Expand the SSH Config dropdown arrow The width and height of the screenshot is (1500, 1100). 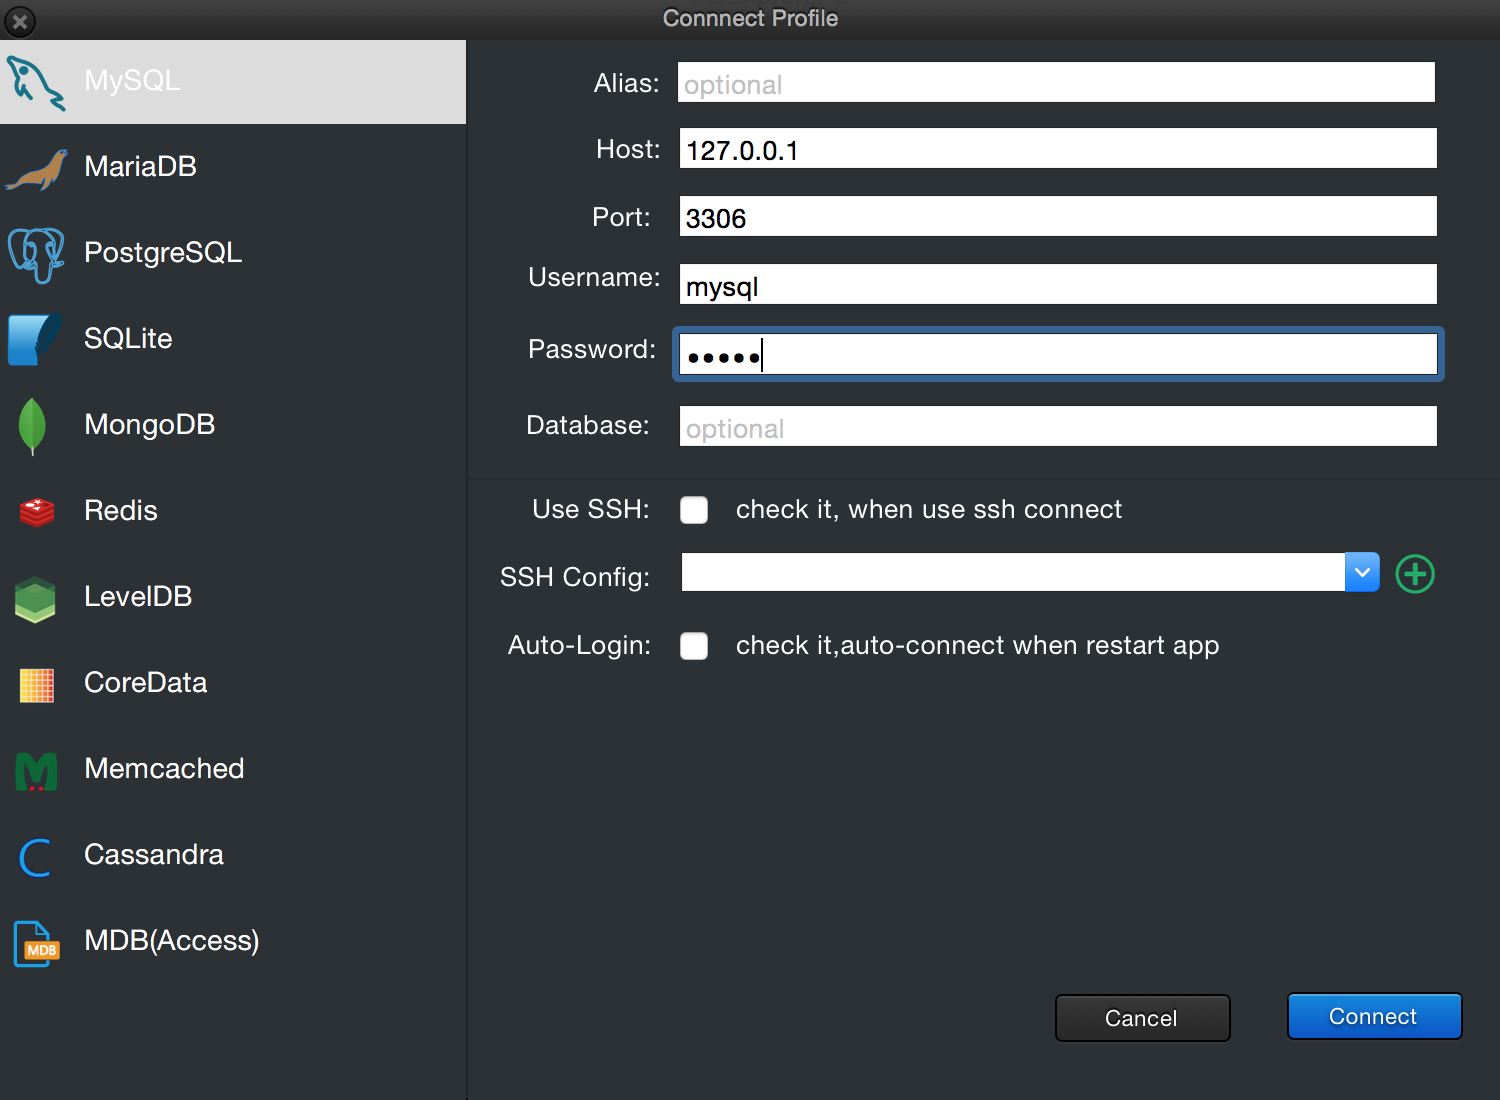tap(1362, 573)
